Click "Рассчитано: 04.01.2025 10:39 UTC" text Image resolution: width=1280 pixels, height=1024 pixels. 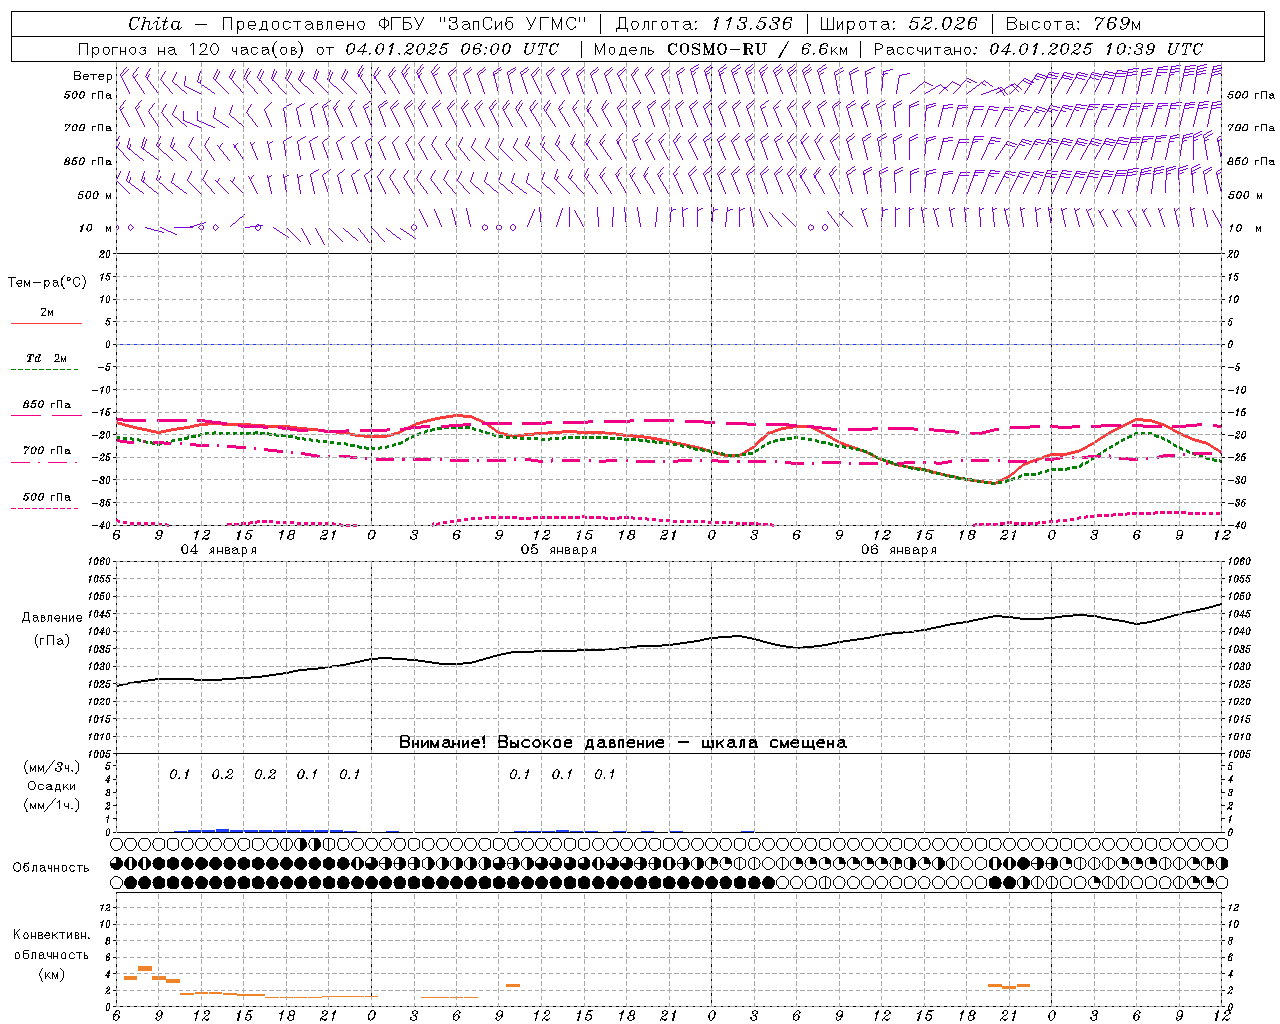pos(1038,49)
